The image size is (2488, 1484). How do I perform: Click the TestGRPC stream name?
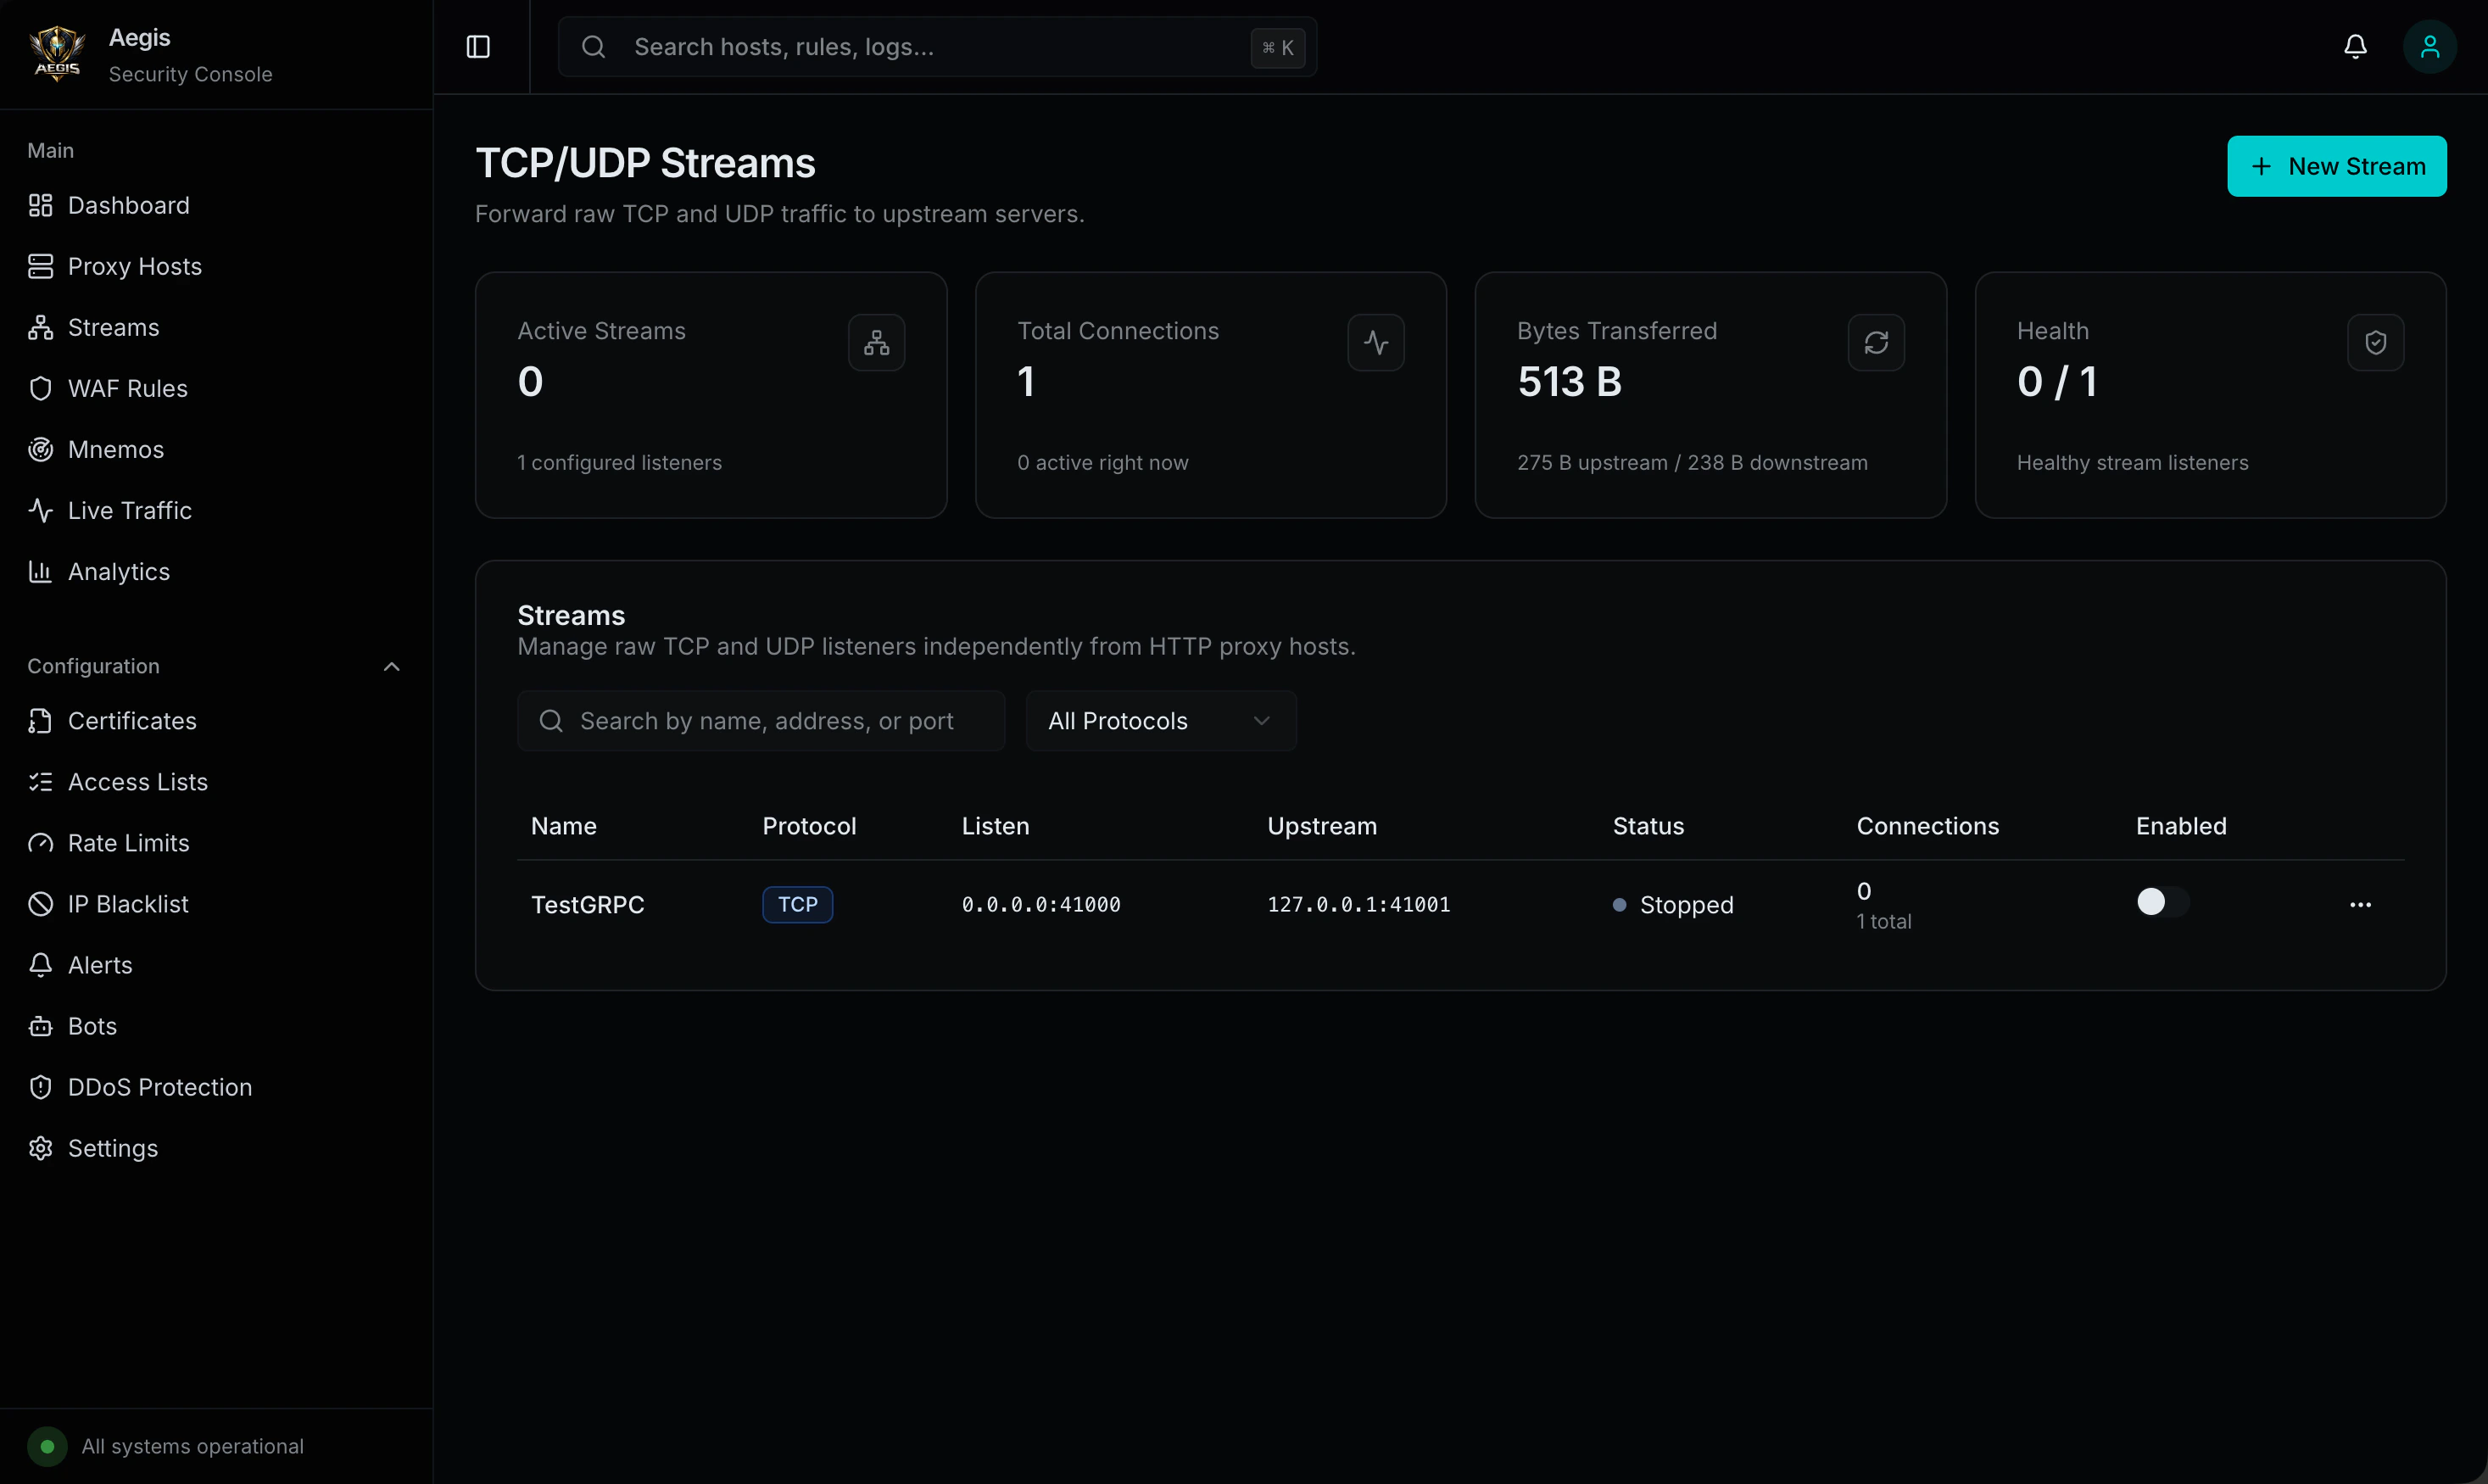[587, 905]
